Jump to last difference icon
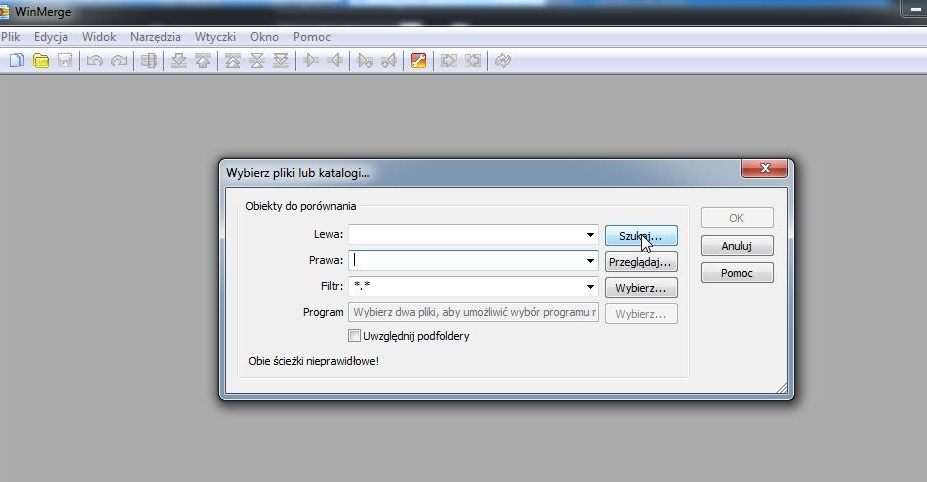Viewport: 927px width, 482px height. point(281,60)
